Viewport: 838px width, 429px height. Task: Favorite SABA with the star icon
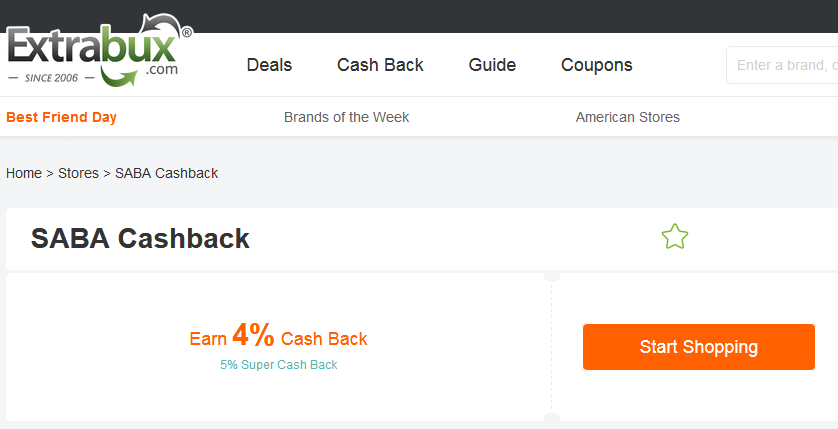(675, 237)
